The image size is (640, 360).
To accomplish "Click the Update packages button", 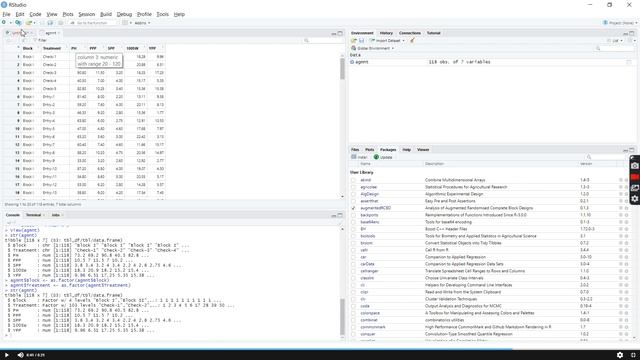I will (x=383, y=157).
